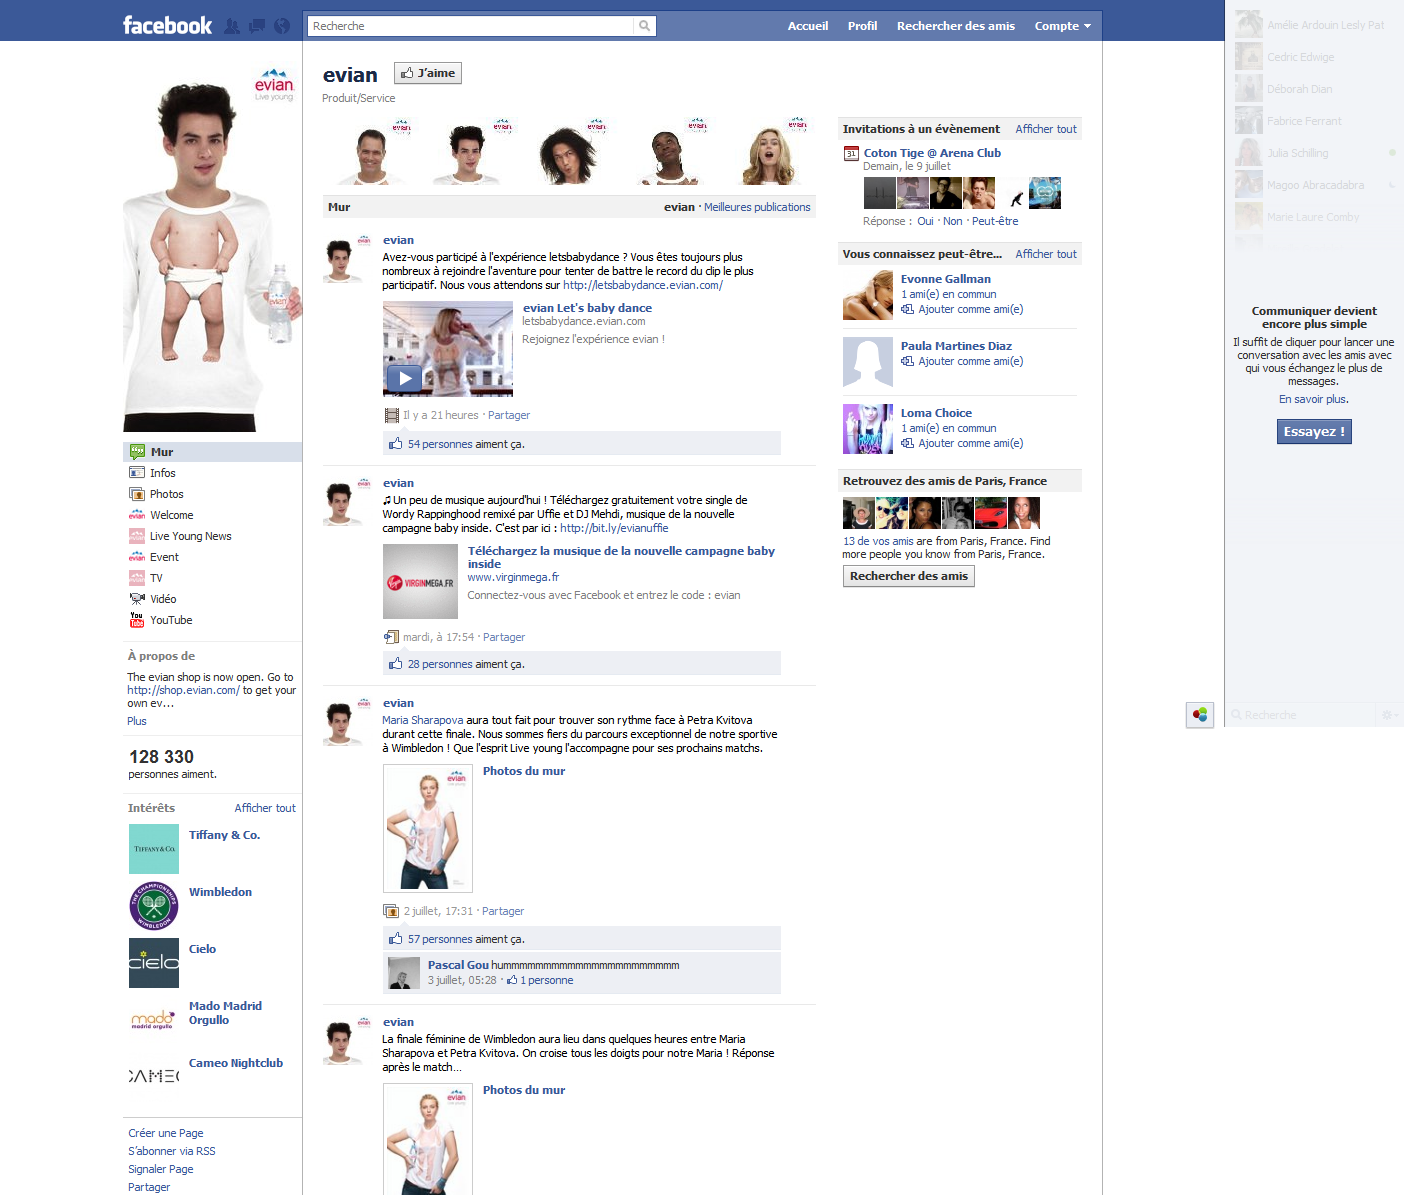The height and width of the screenshot is (1195, 1404).
Task: Click Afficher tout beside Intérêts
Action: (x=265, y=808)
